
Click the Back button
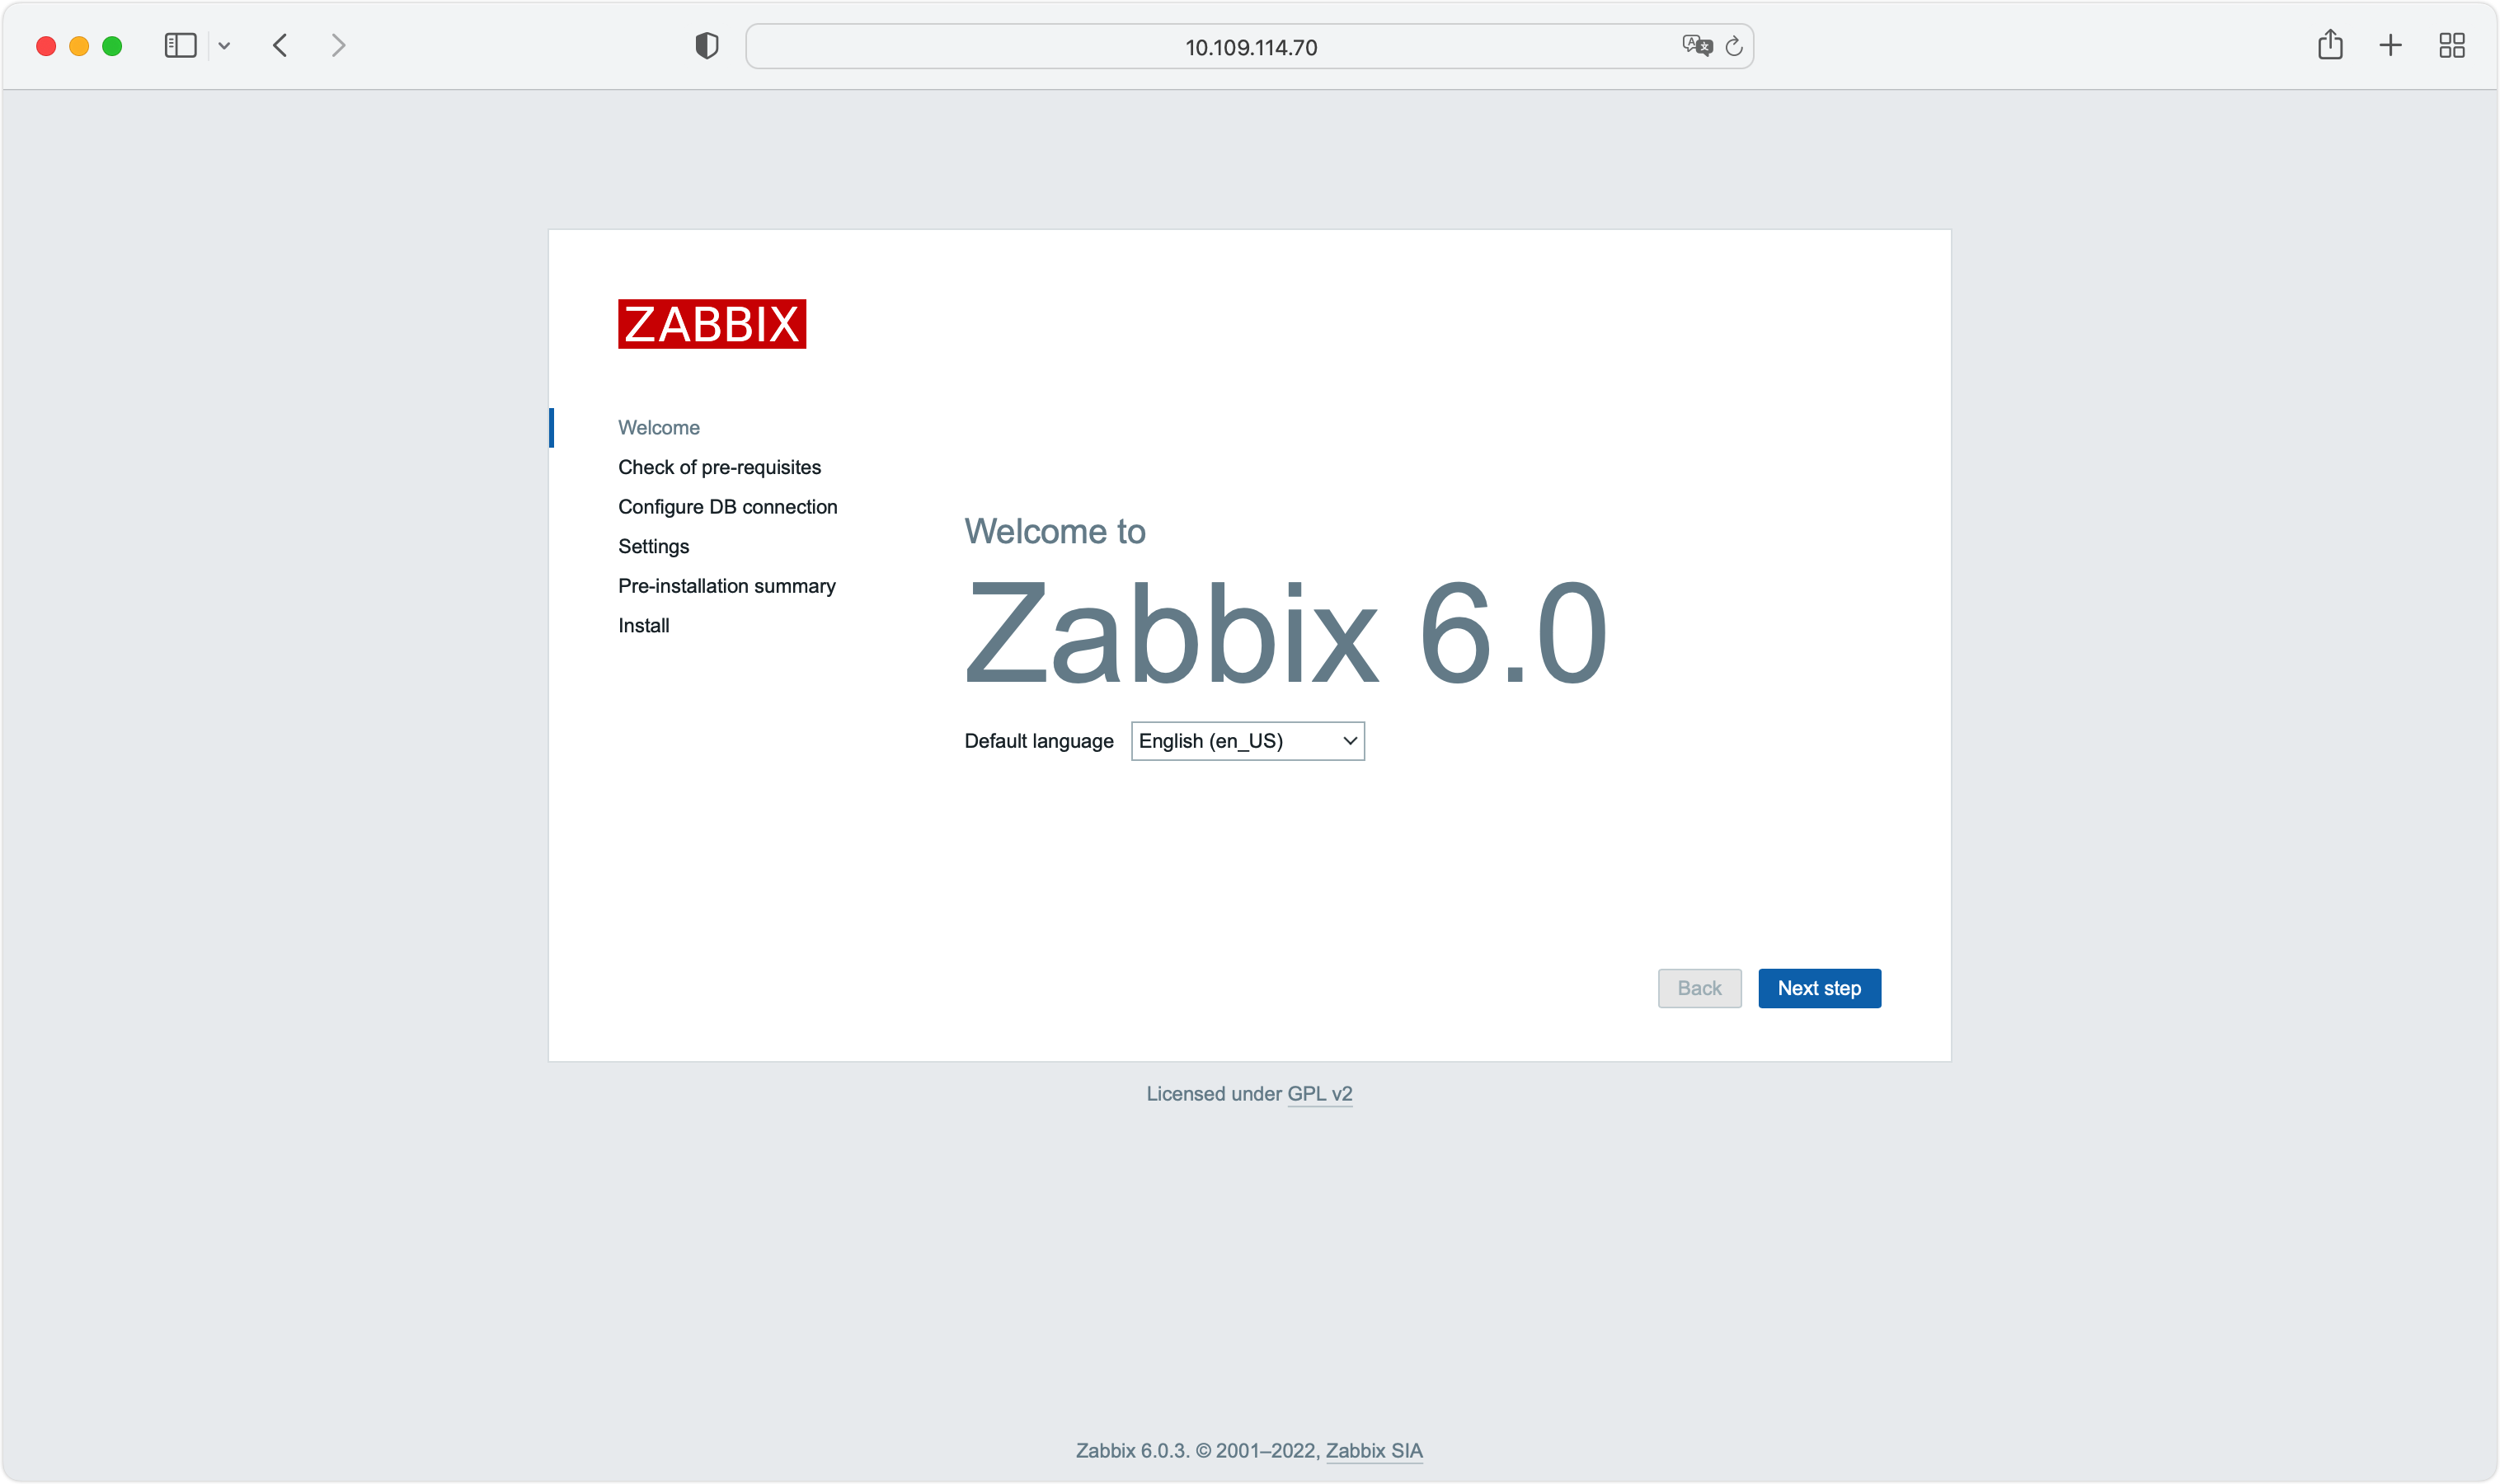click(x=1699, y=988)
